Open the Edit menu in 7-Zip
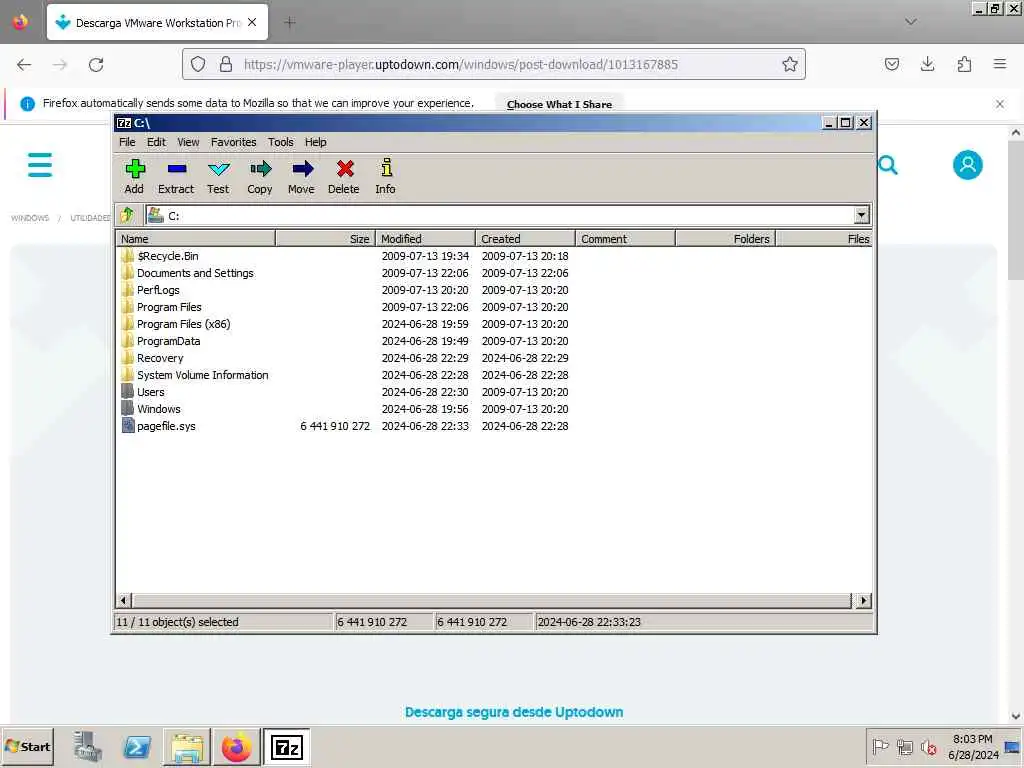Image resolution: width=1024 pixels, height=768 pixels. pyautogui.click(x=156, y=142)
